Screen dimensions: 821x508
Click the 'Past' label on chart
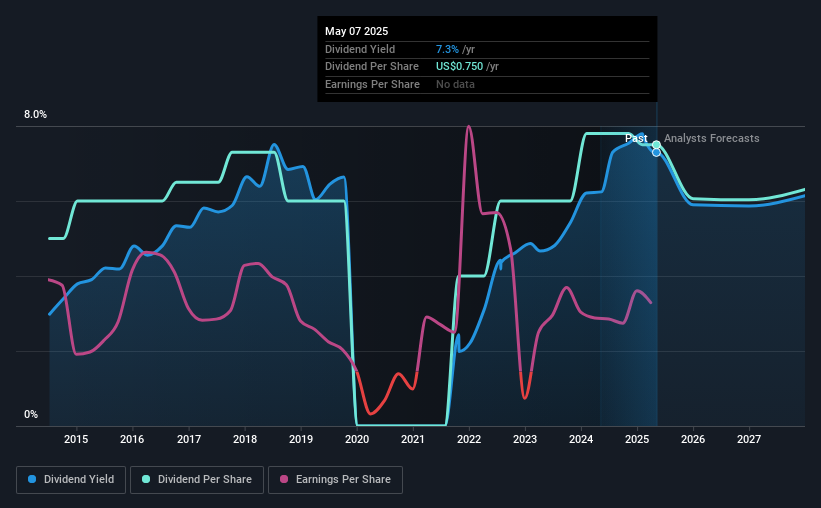(636, 138)
